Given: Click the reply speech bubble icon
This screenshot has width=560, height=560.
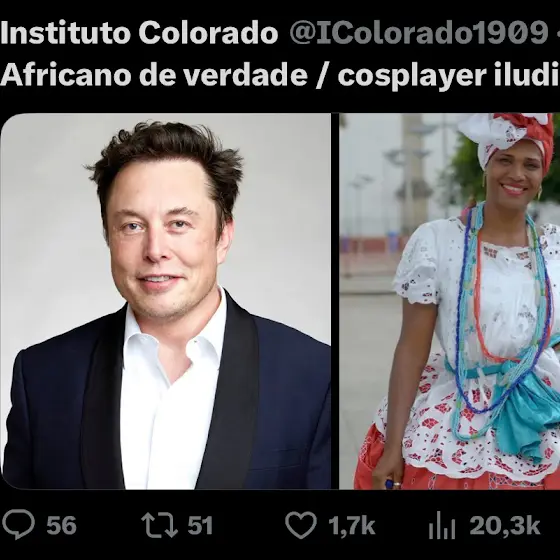Looking at the screenshot, I should tap(18, 524).
